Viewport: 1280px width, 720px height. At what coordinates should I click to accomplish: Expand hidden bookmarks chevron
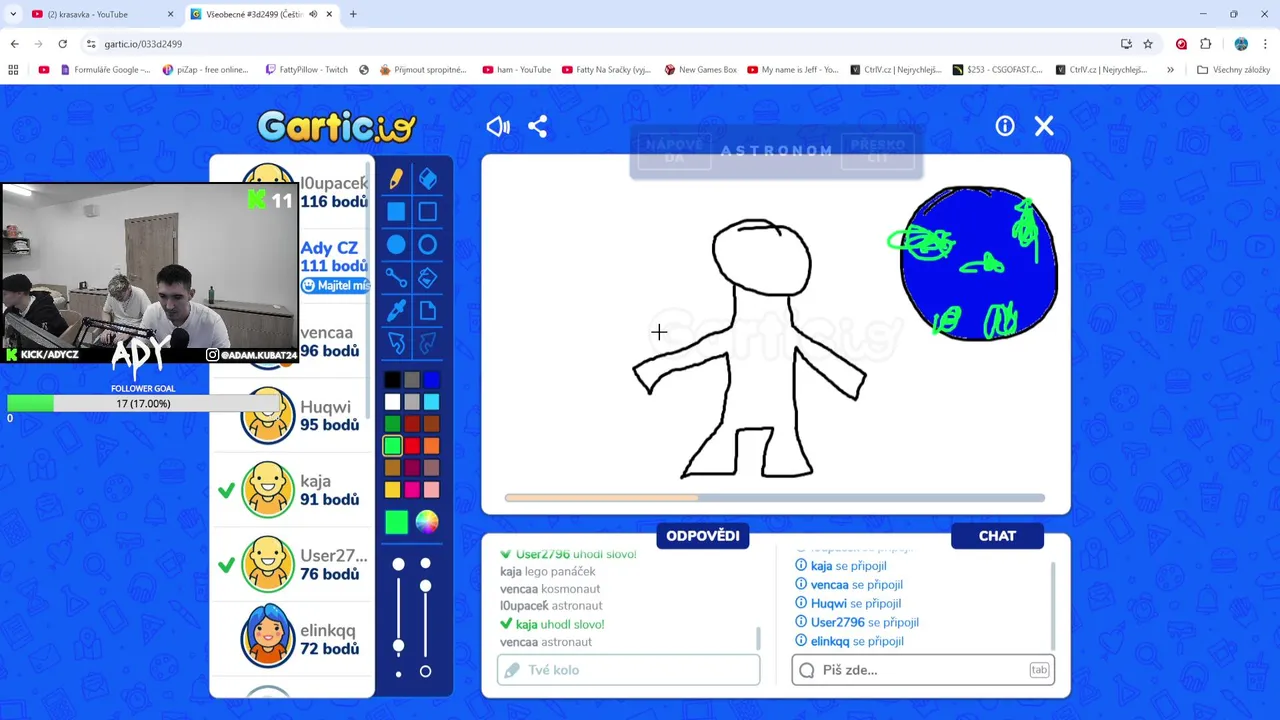1170,70
